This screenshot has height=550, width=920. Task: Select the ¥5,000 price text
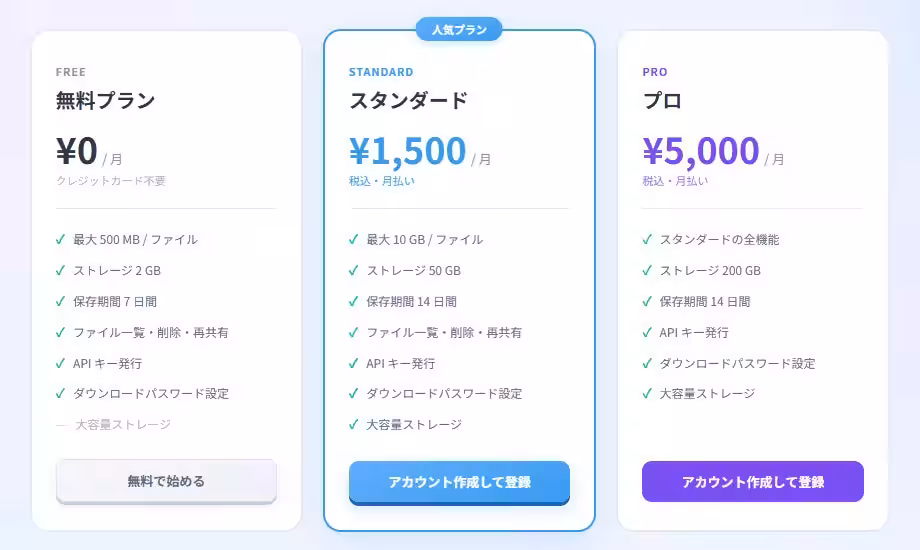pos(701,151)
